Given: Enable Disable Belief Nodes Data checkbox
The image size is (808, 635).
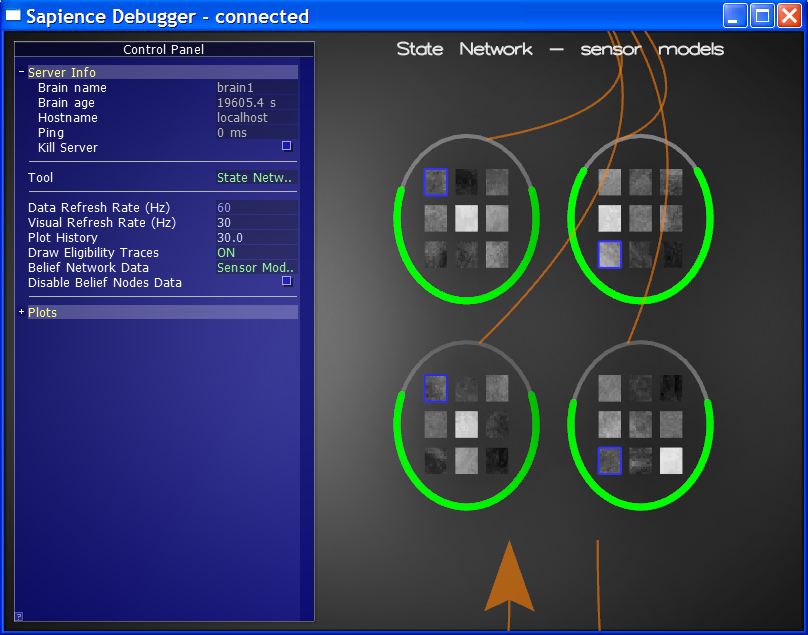Looking at the screenshot, I should (x=286, y=281).
